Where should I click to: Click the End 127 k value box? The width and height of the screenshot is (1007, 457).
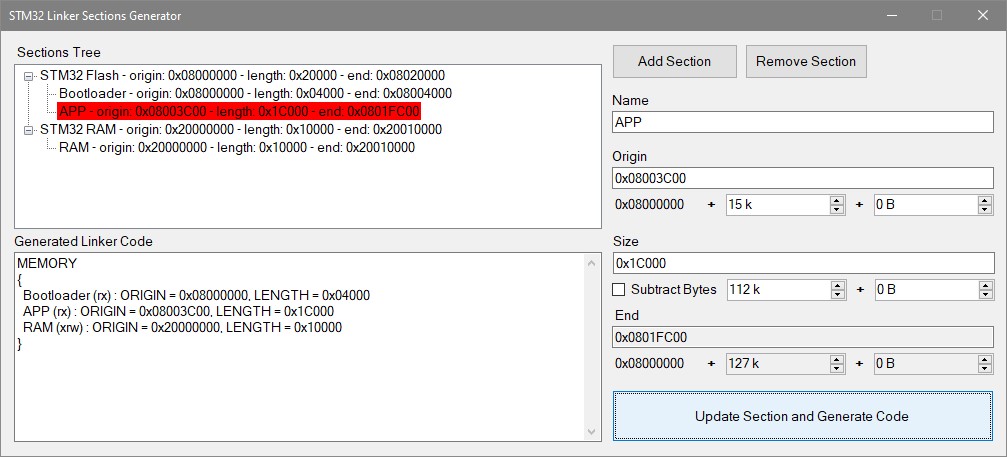pyautogui.click(x=778, y=364)
